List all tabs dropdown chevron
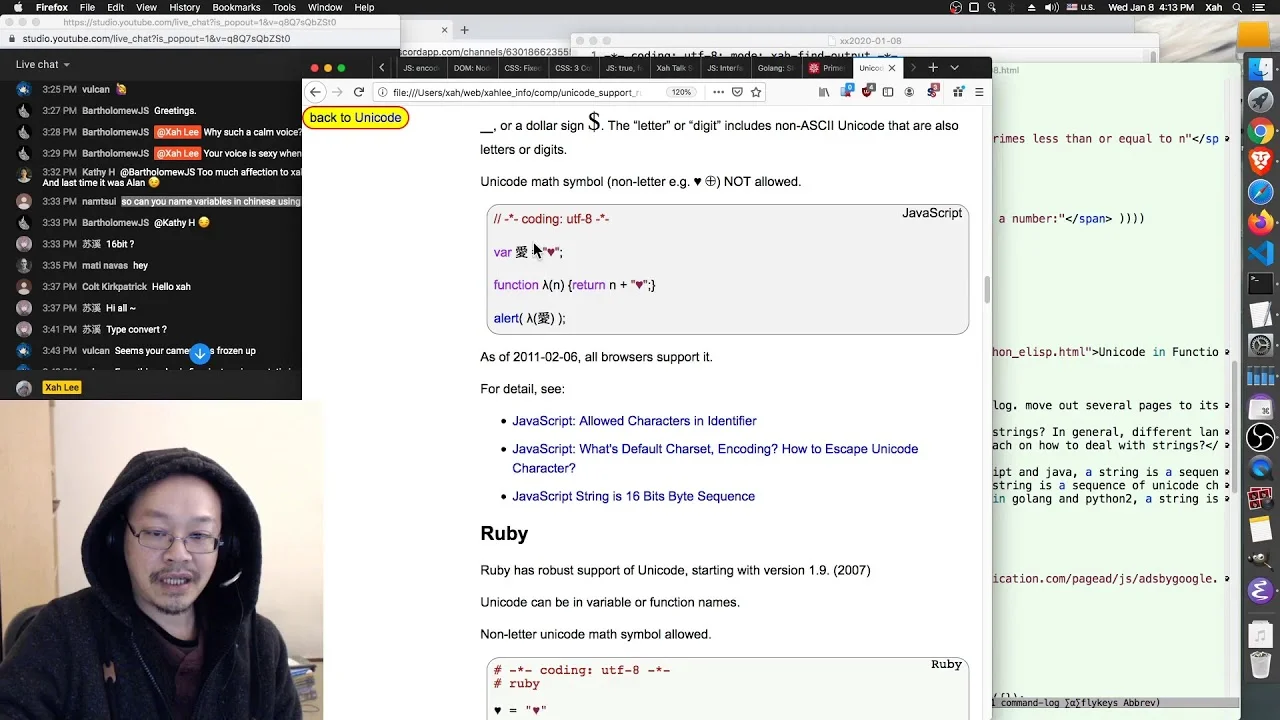The height and width of the screenshot is (720, 1280). pos(954,68)
